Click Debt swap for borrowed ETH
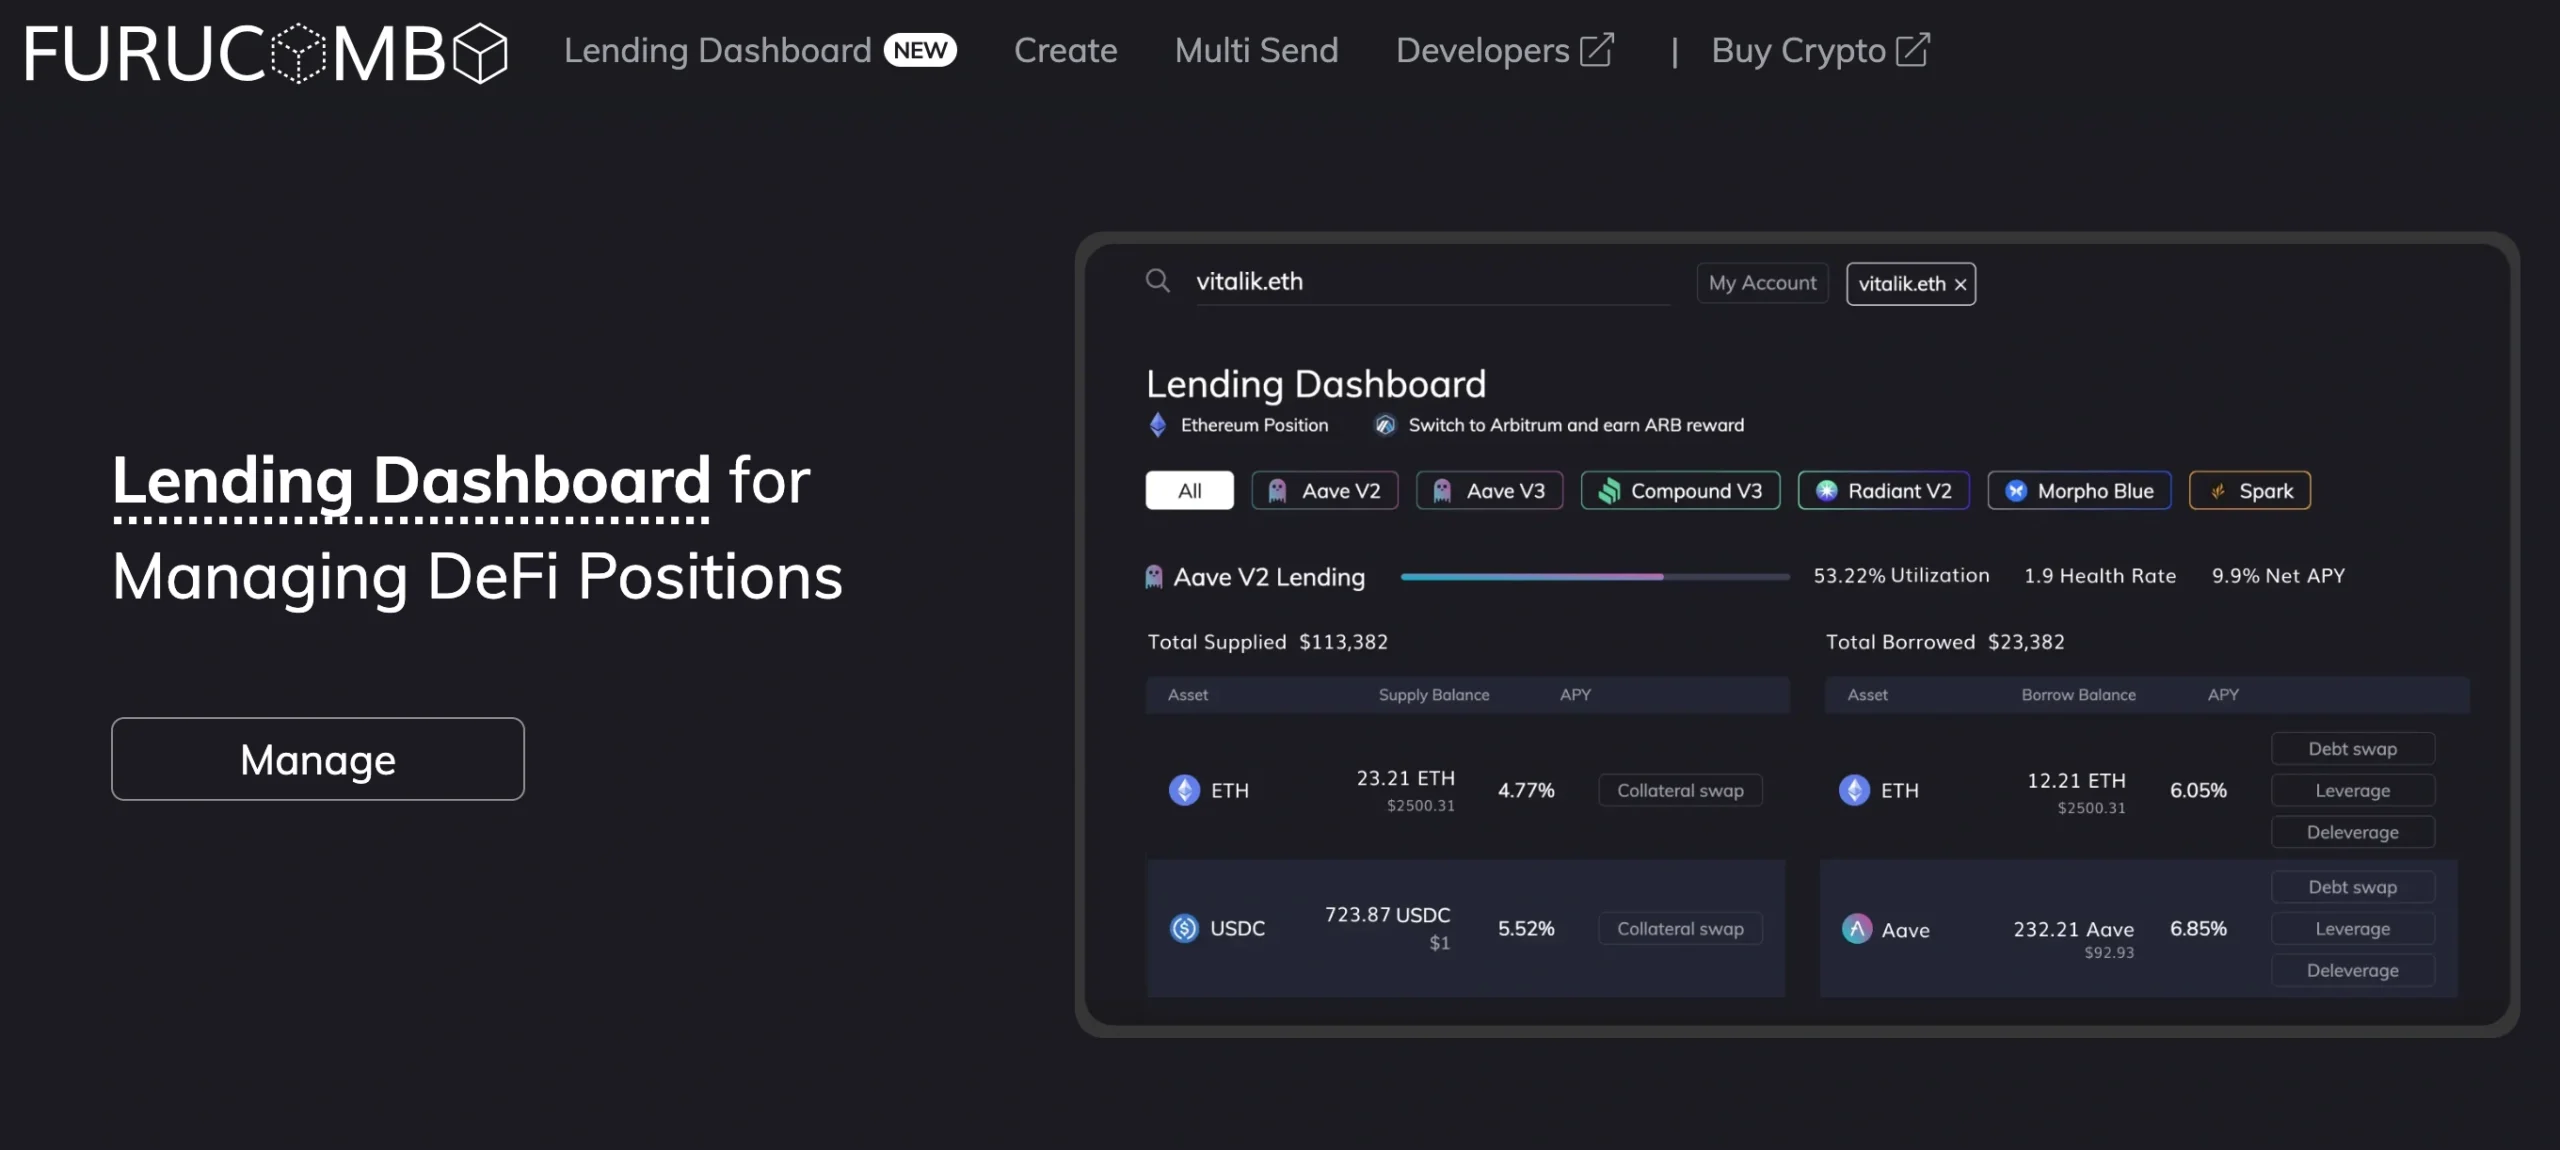The image size is (2560, 1150). pyautogui.click(x=2352, y=748)
